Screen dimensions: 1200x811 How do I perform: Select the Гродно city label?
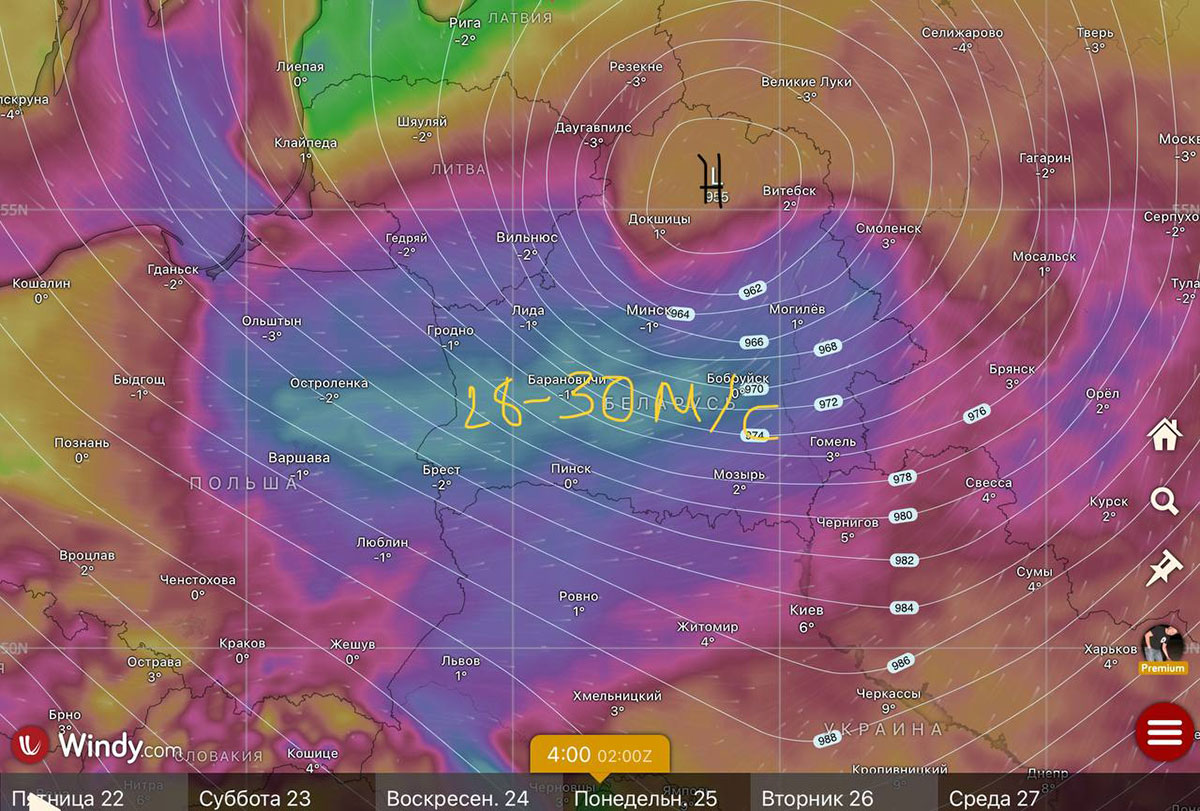(x=450, y=330)
